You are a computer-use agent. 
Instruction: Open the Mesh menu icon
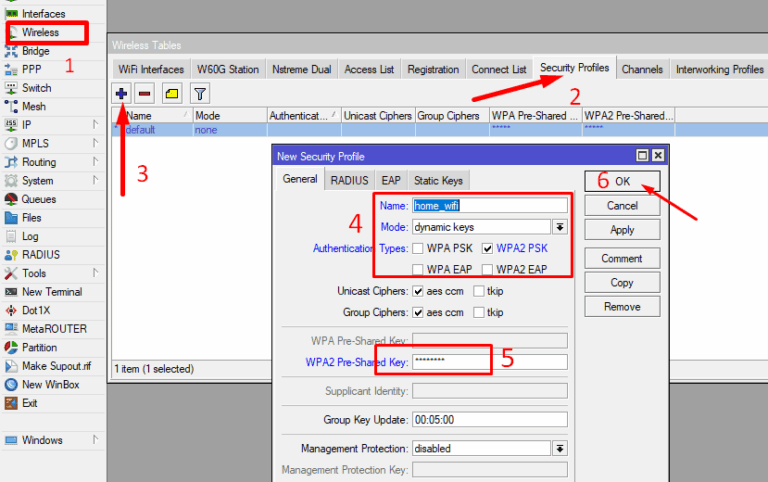(11, 106)
